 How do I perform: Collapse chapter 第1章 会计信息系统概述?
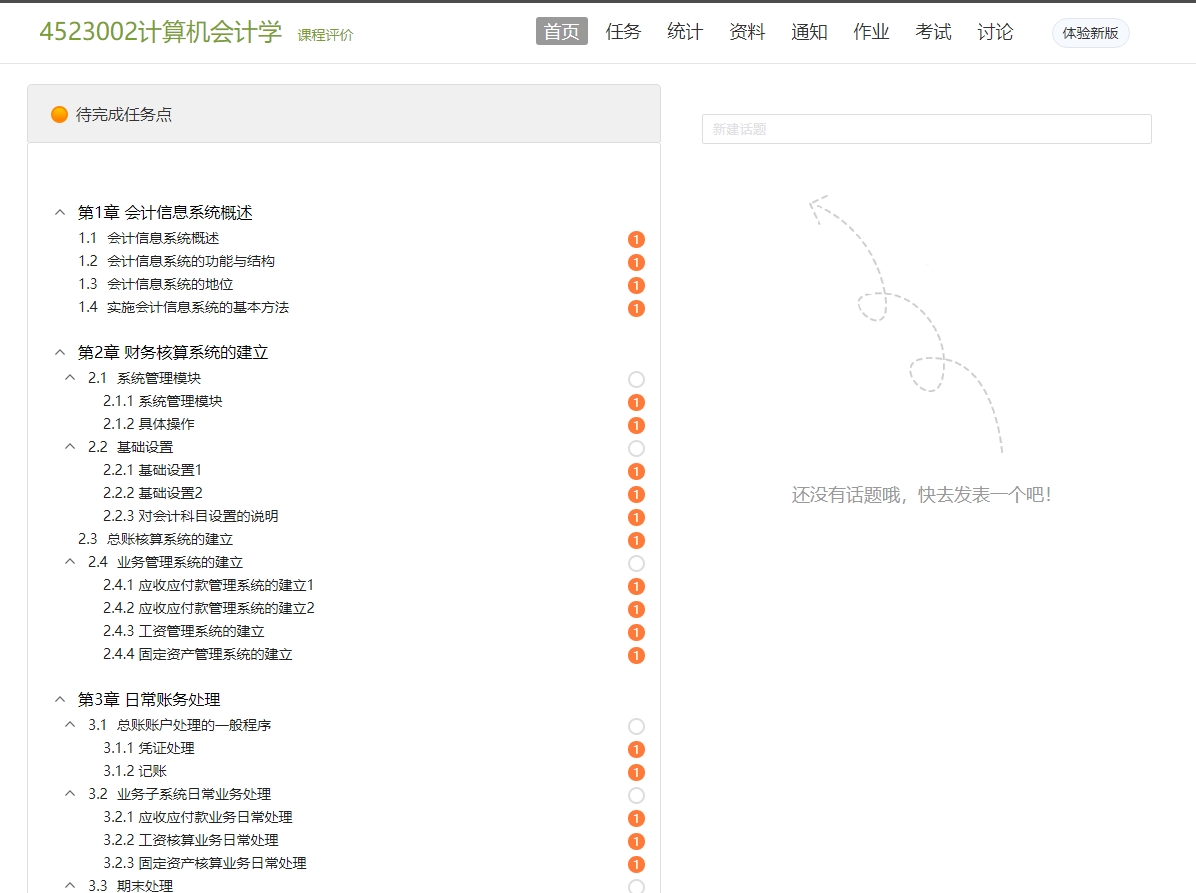(60, 213)
